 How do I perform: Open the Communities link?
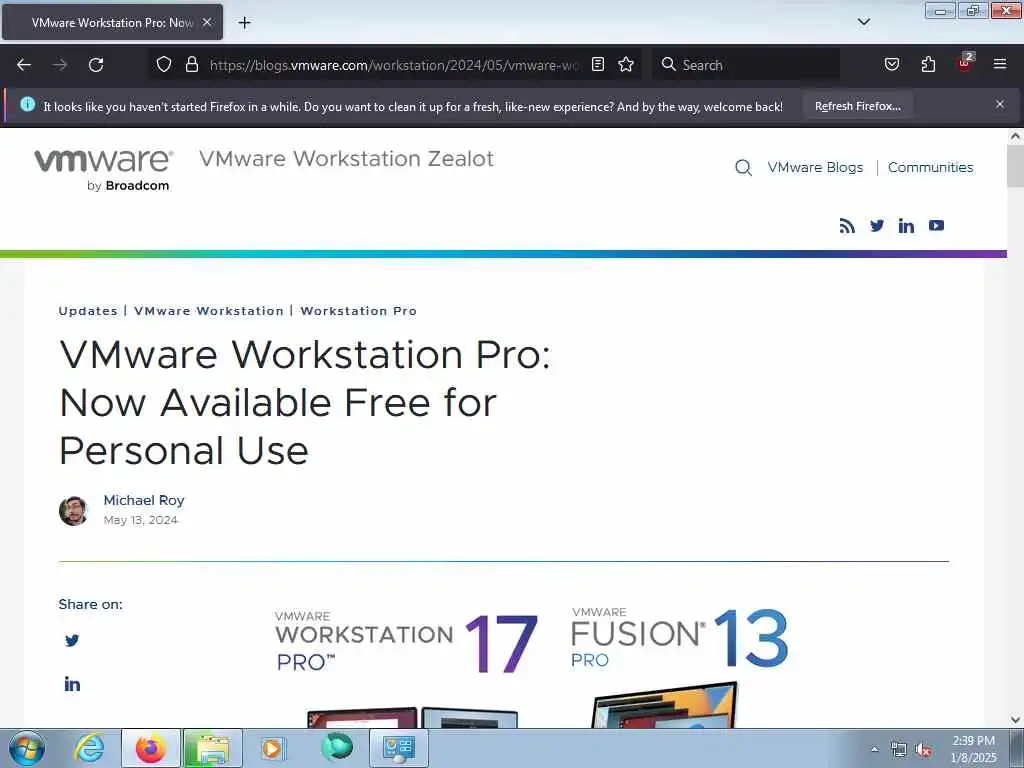point(931,167)
